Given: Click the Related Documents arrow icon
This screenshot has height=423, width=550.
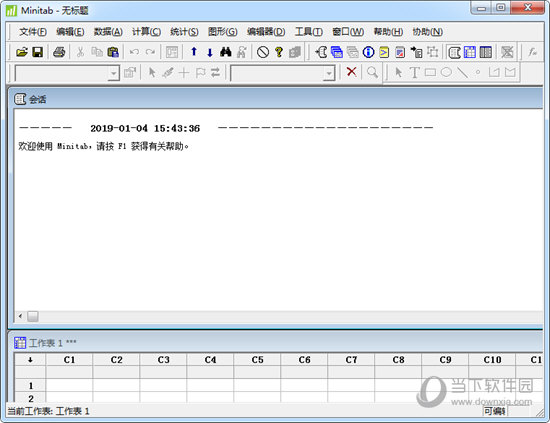Looking at the screenshot, I should point(416,52).
